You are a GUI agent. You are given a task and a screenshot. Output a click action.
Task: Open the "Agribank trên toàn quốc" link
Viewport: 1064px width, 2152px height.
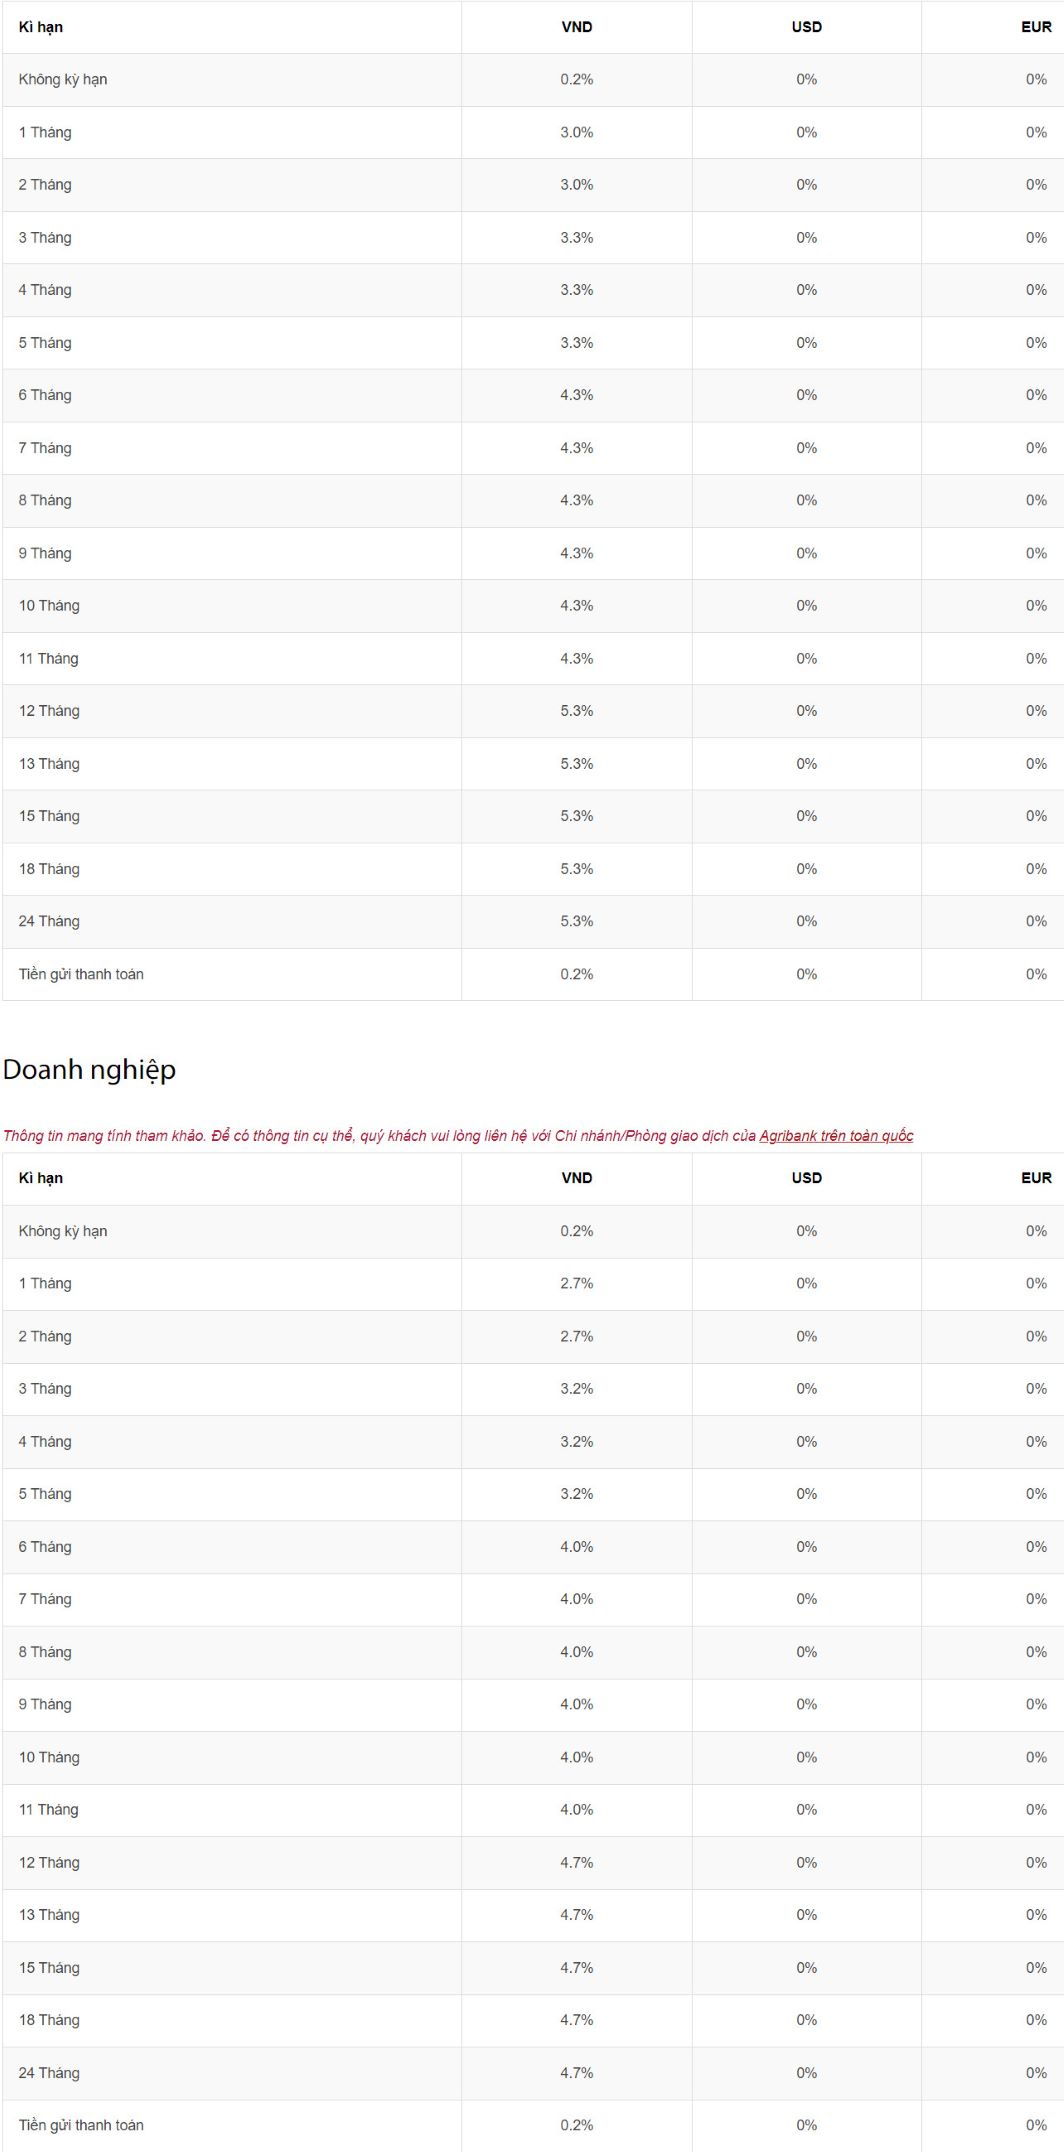[x=836, y=1135]
